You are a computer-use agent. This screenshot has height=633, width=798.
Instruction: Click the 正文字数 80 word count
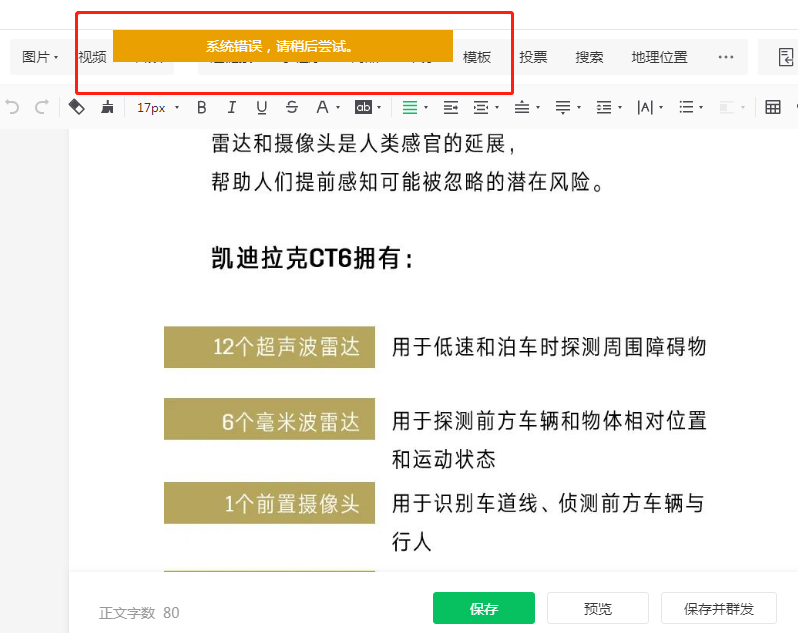(x=139, y=613)
